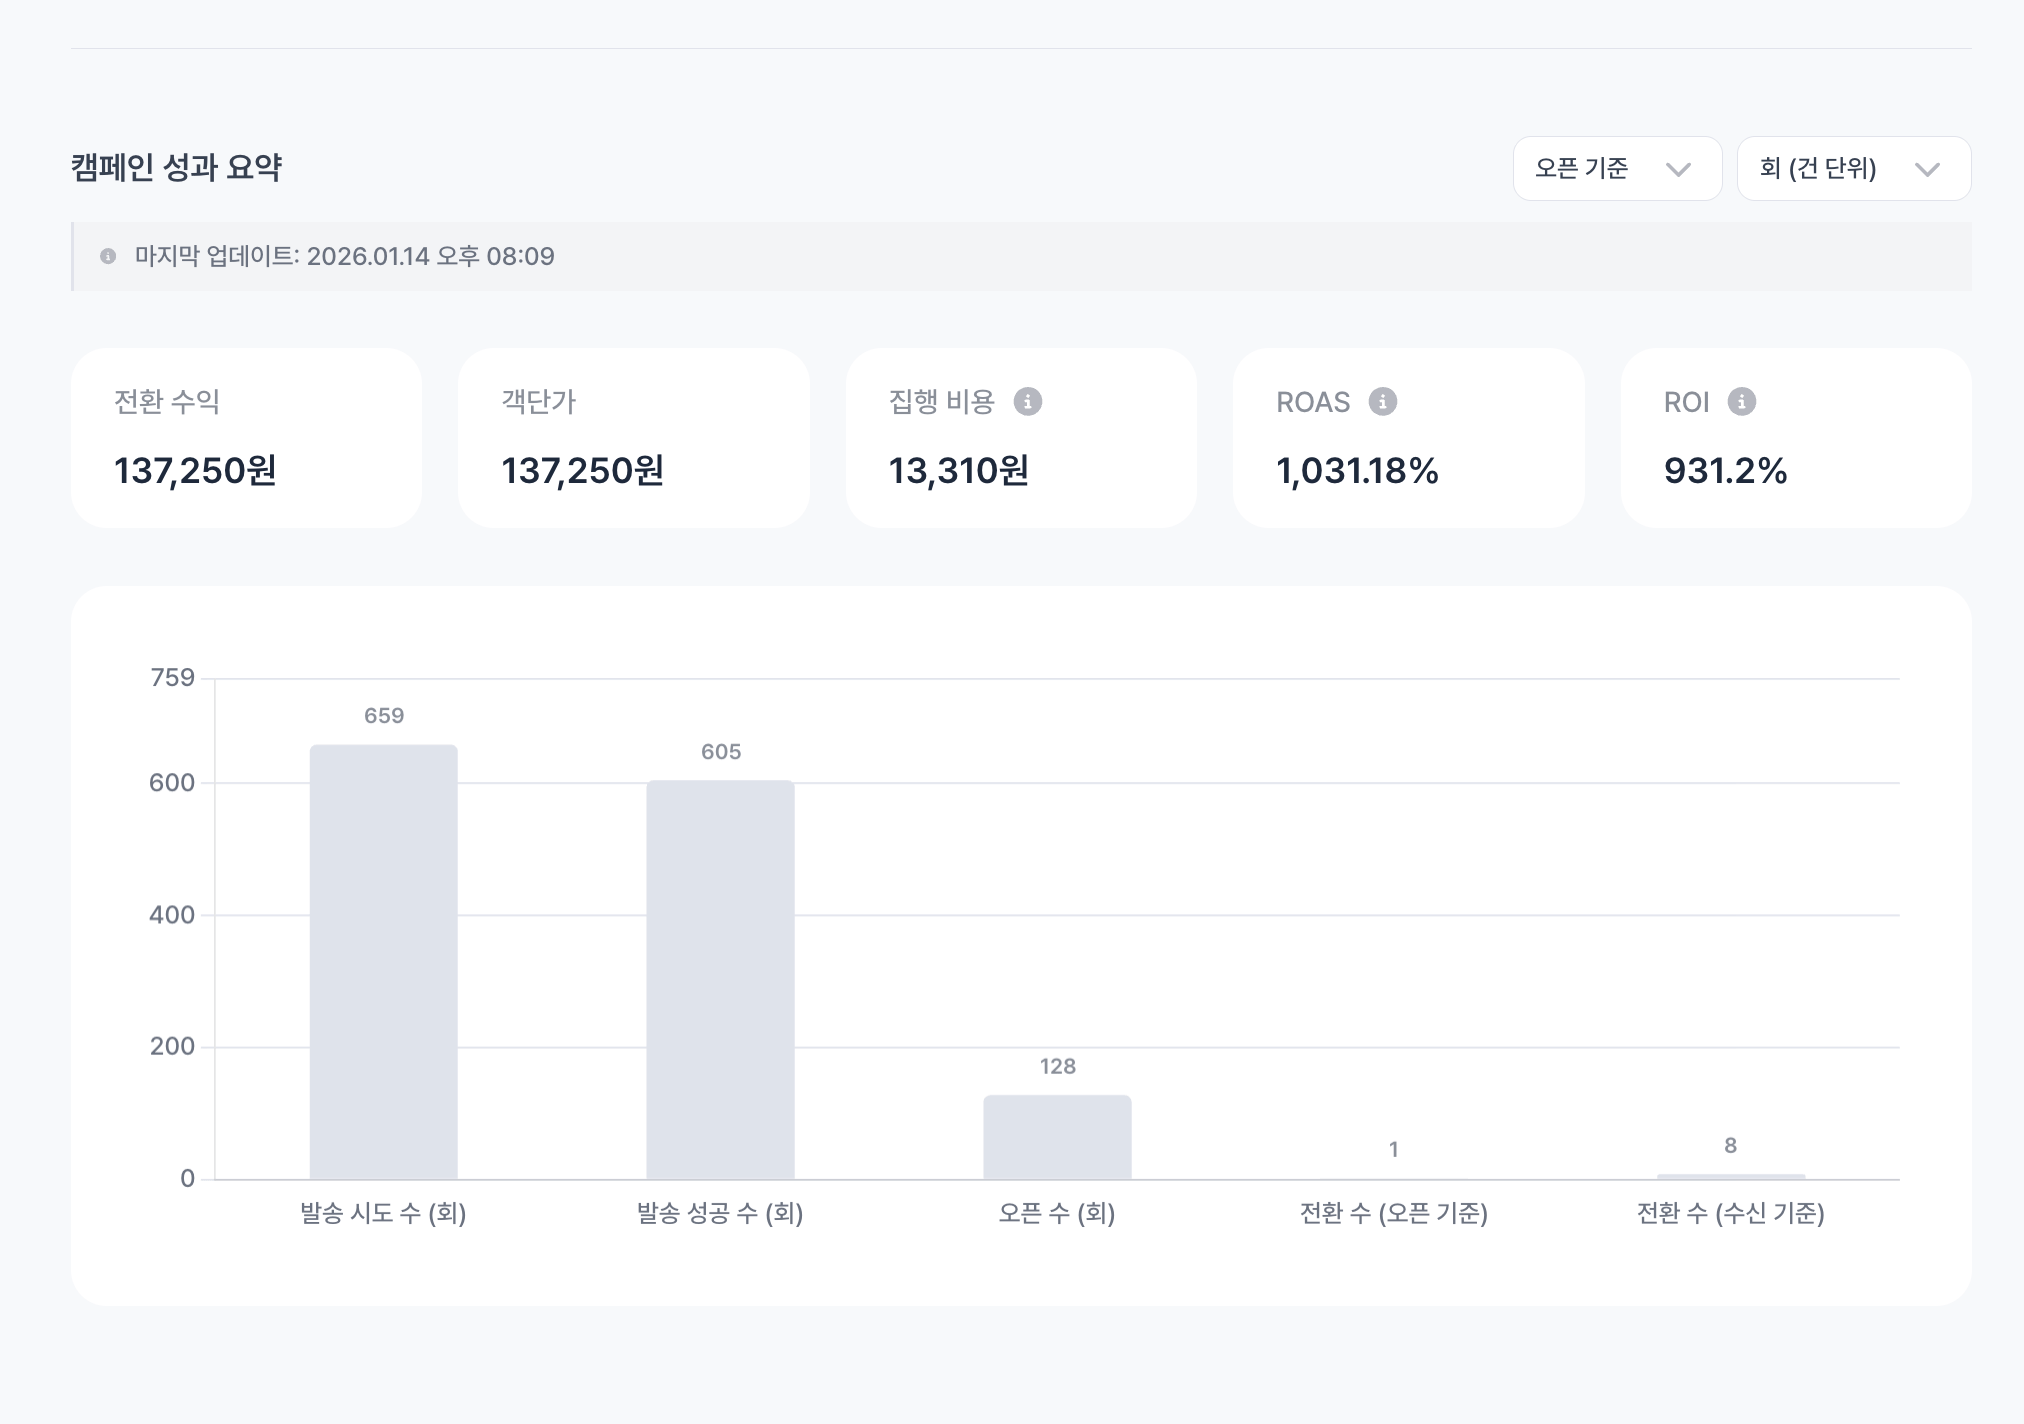Click the 캠페인 성과 요약 heading
Screen dimensions: 2024x1424
click(x=176, y=168)
